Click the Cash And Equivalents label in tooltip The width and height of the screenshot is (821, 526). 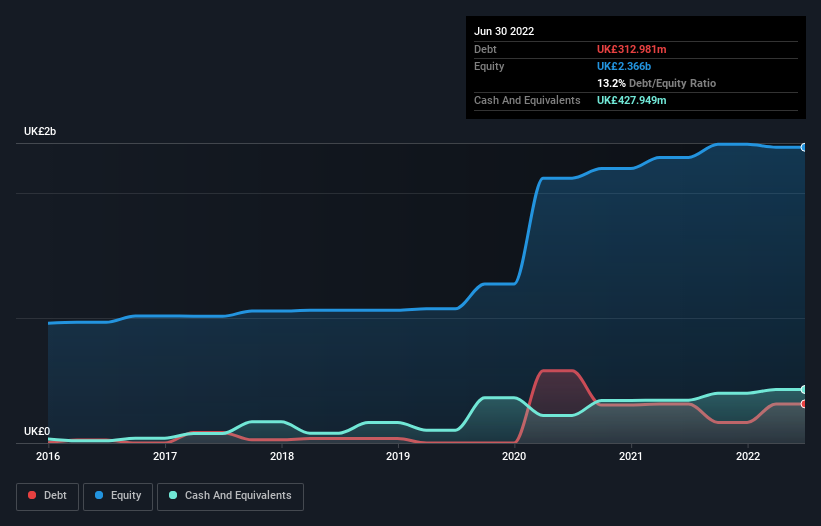click(527, 100)
